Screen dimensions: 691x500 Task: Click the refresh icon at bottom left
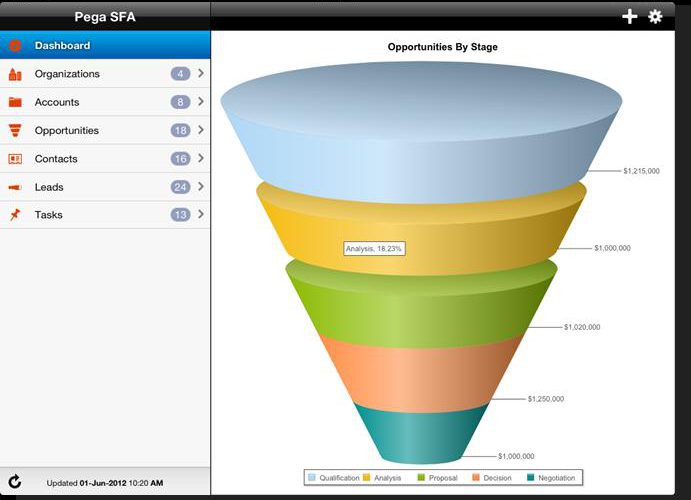(15, 482)
